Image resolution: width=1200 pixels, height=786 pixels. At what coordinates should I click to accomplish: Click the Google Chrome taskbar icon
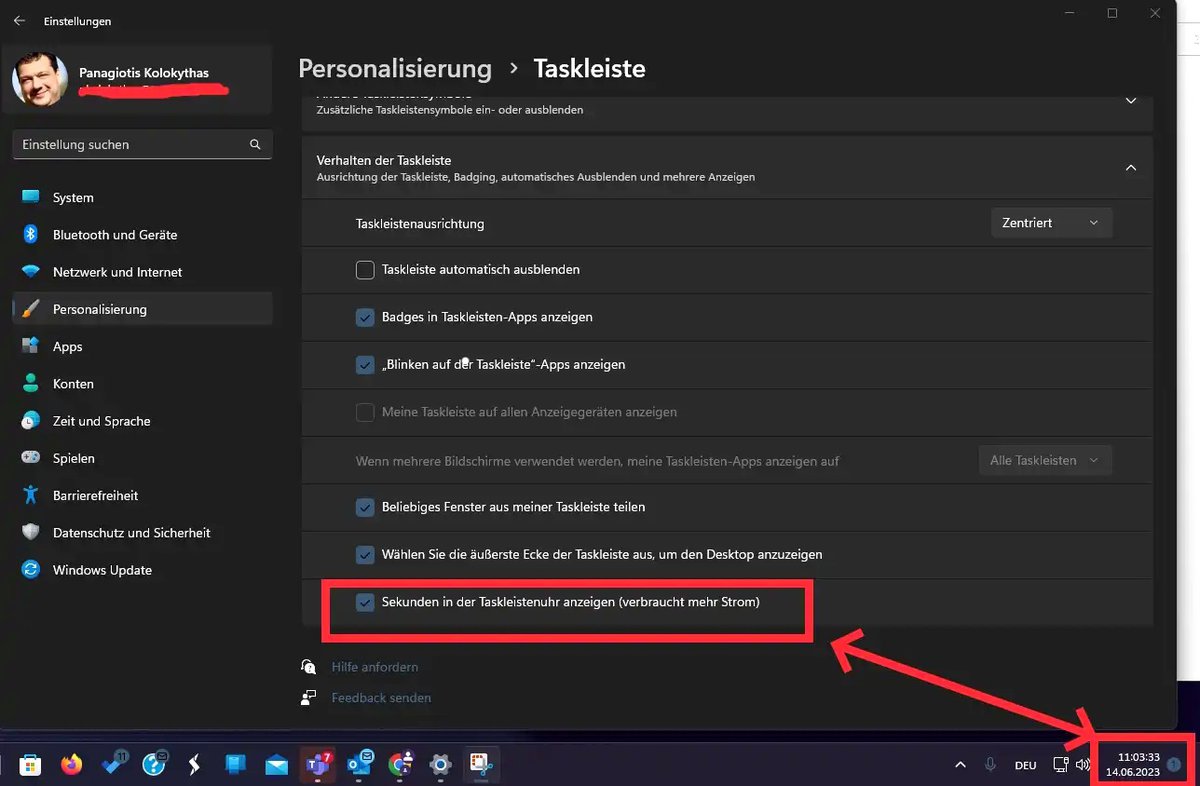[400, 765]
